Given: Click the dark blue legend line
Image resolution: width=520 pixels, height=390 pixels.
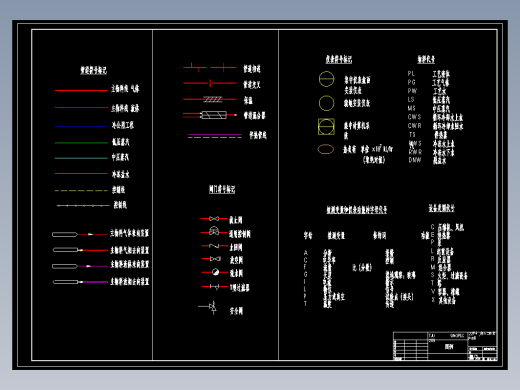Looking at the screenshot, I should (x=81, y=126).
